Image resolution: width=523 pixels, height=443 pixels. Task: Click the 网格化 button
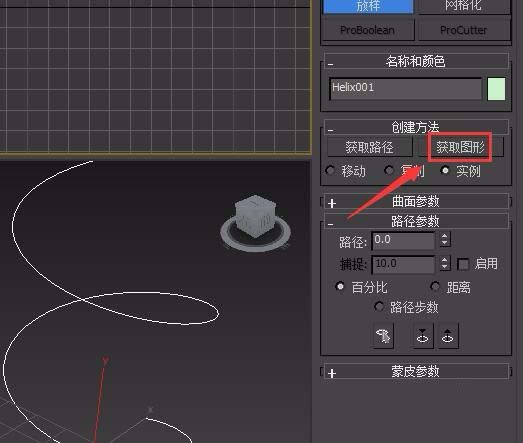click(464, 6)
